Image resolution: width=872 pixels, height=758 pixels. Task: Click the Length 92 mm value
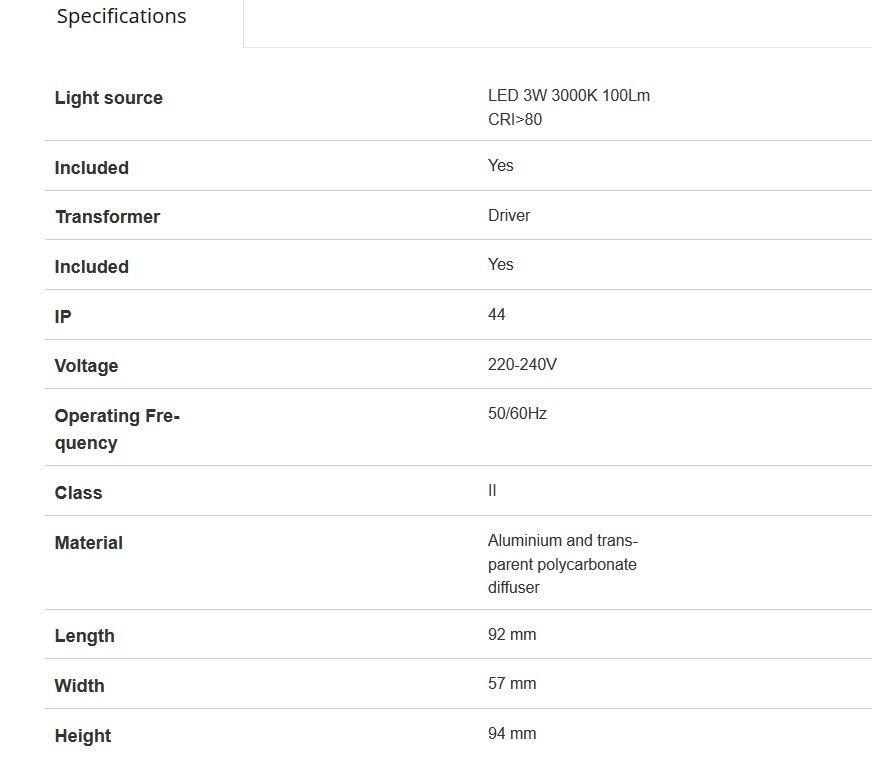(x=512, y=635)
